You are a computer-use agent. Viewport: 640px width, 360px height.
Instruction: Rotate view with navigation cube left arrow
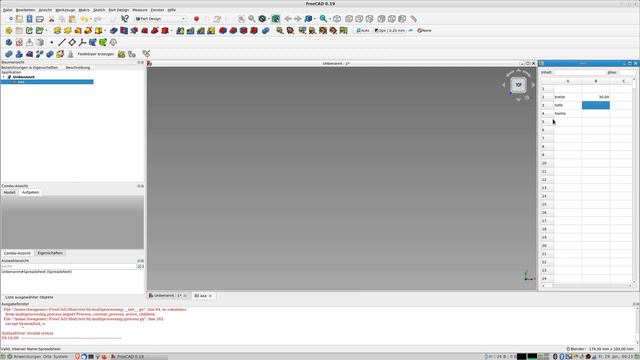pyautogui.click(x=504, y=85)
